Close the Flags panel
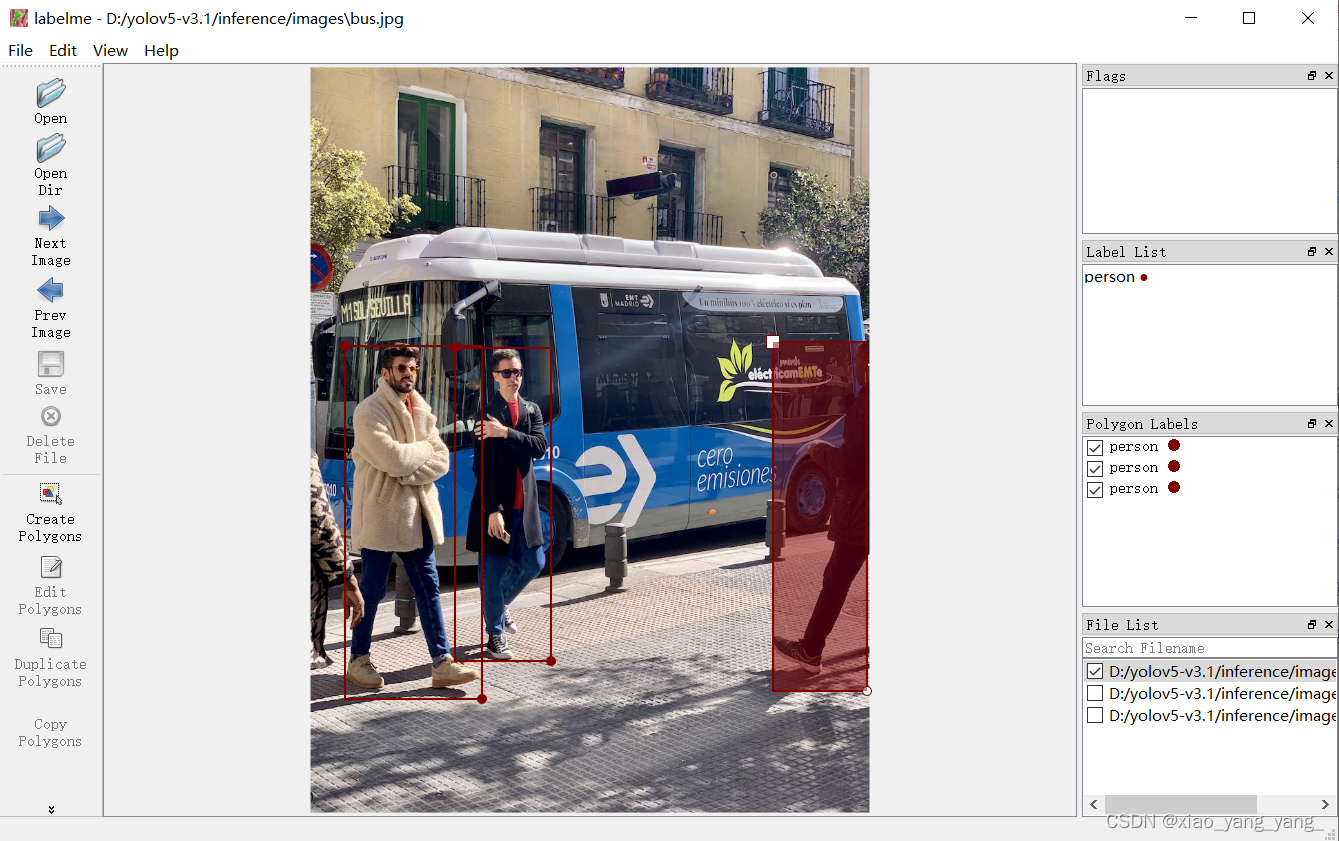Image resolution: width=1339 pixels, height=841 pixels. pyautogui.click(x=1329, y=76)
